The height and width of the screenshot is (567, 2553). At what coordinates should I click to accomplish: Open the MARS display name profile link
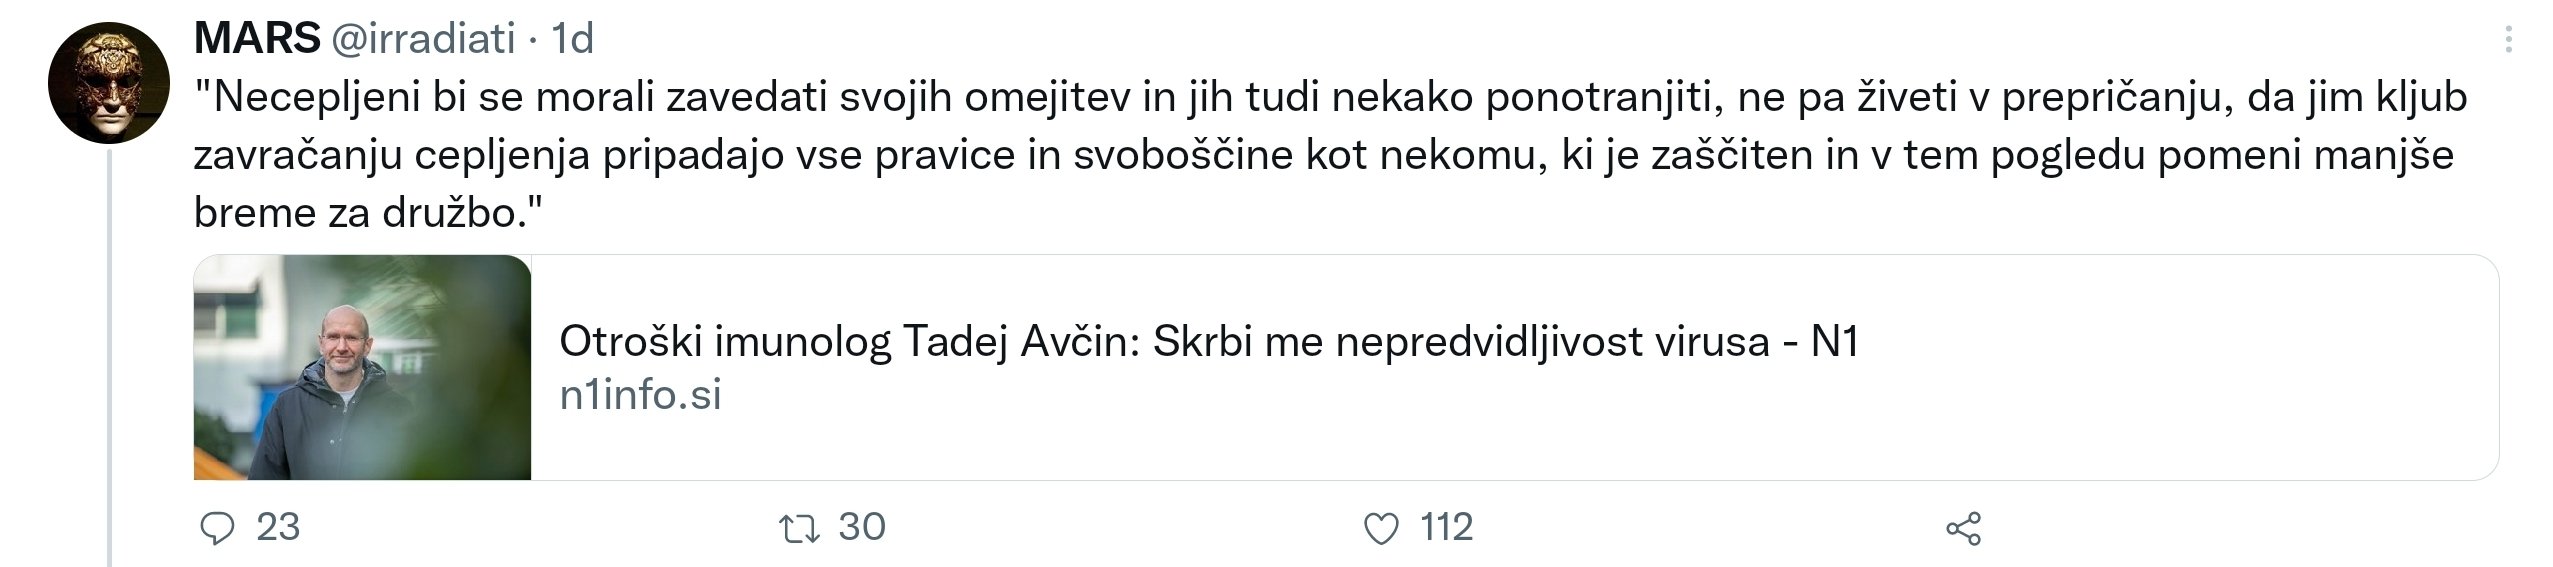pyautogui.click(x=256, y=39)
